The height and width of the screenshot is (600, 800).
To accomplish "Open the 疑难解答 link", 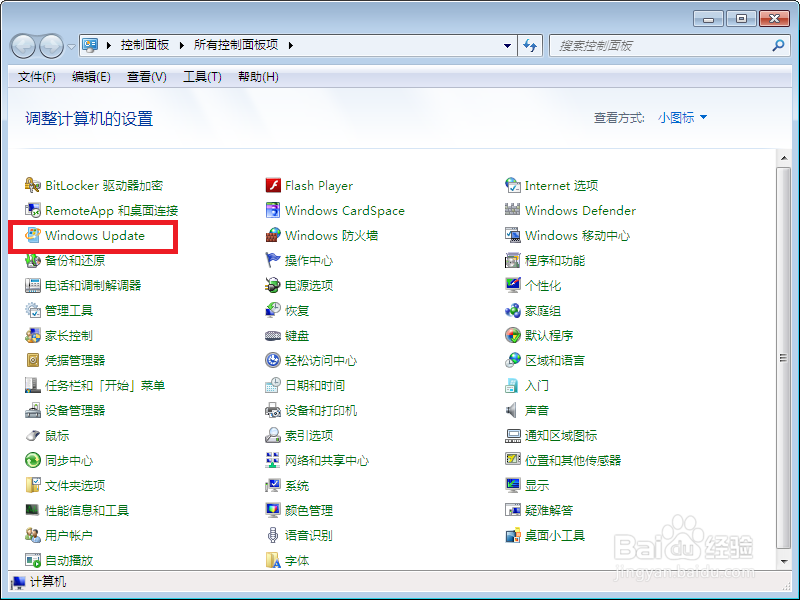I will click(549, 510).
